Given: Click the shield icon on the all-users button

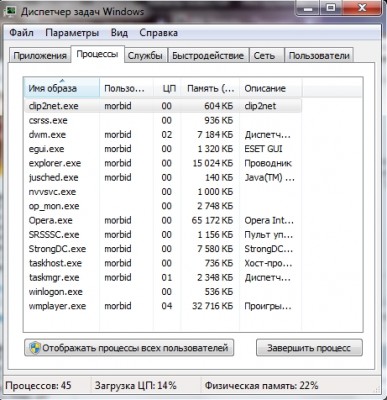Looking at the screenshot, I should click(34, 348).
